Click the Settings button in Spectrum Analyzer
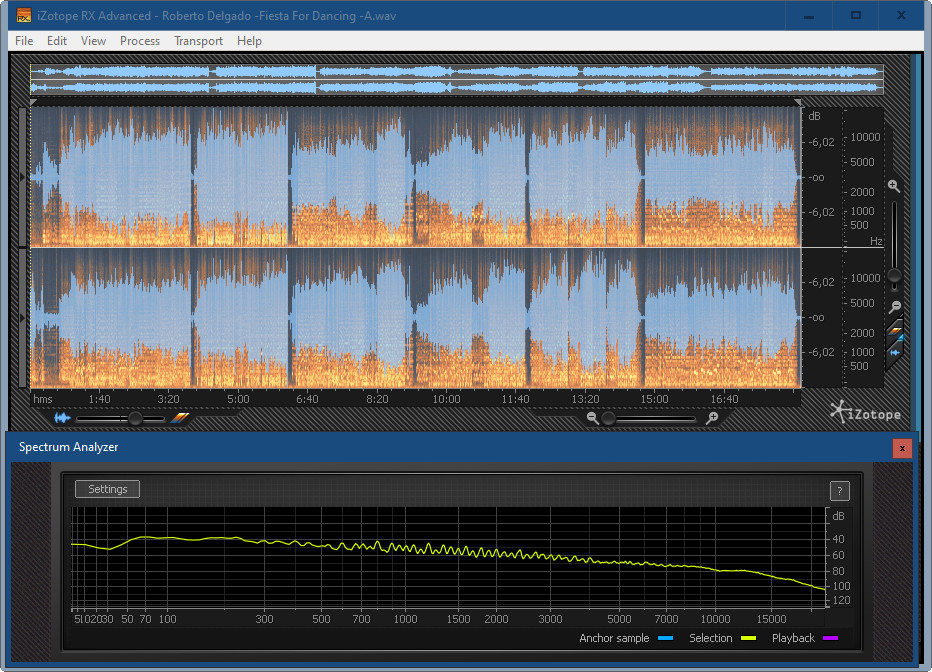Screen dimensions: 932x672 tap(108, 489)
